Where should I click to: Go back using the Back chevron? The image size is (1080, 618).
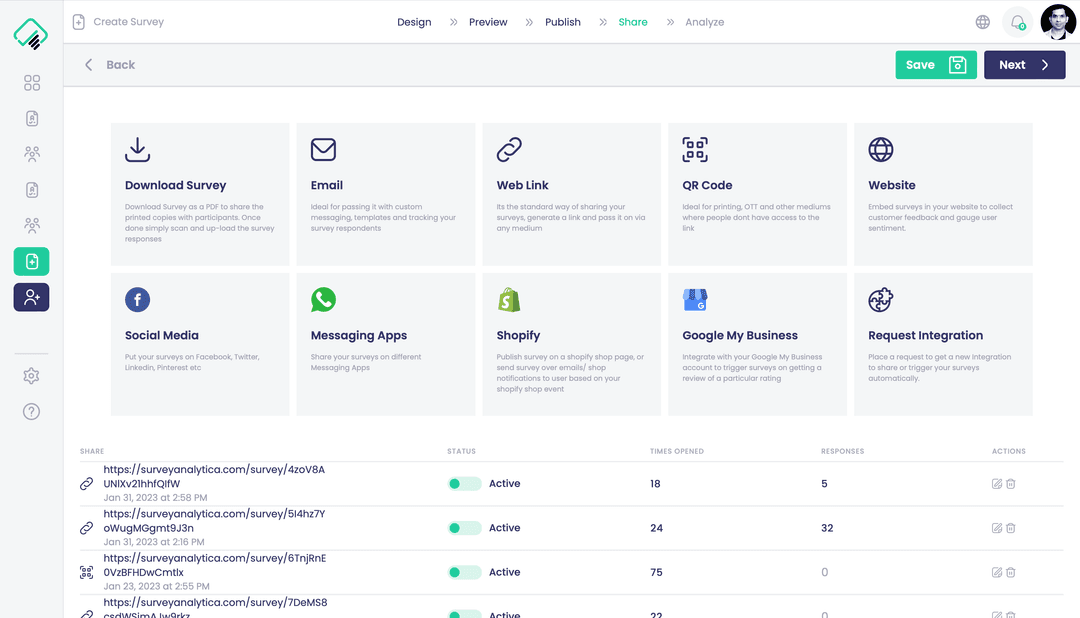coord(89,65)
